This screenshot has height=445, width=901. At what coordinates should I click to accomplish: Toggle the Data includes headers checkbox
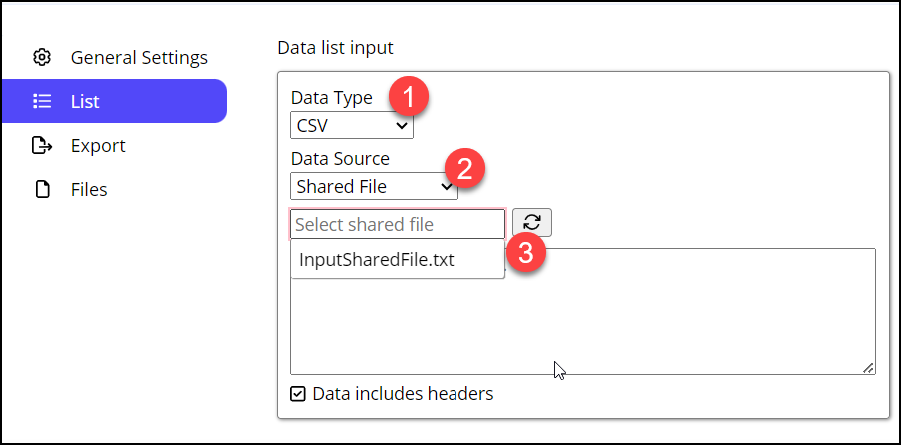(x=298, y=394)
